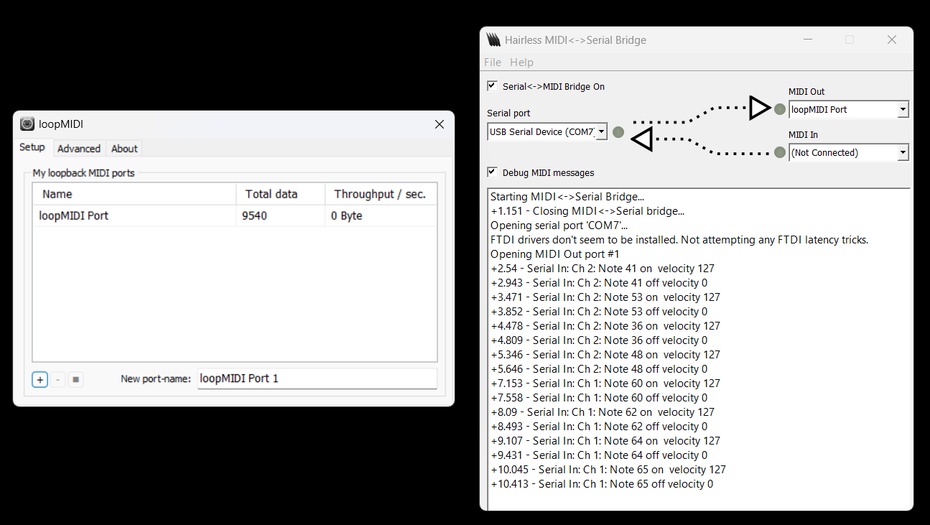Click the log line 'Note 62 off velocity 0'
Viewport: 930px width, 525px height.
pos(599,427)
